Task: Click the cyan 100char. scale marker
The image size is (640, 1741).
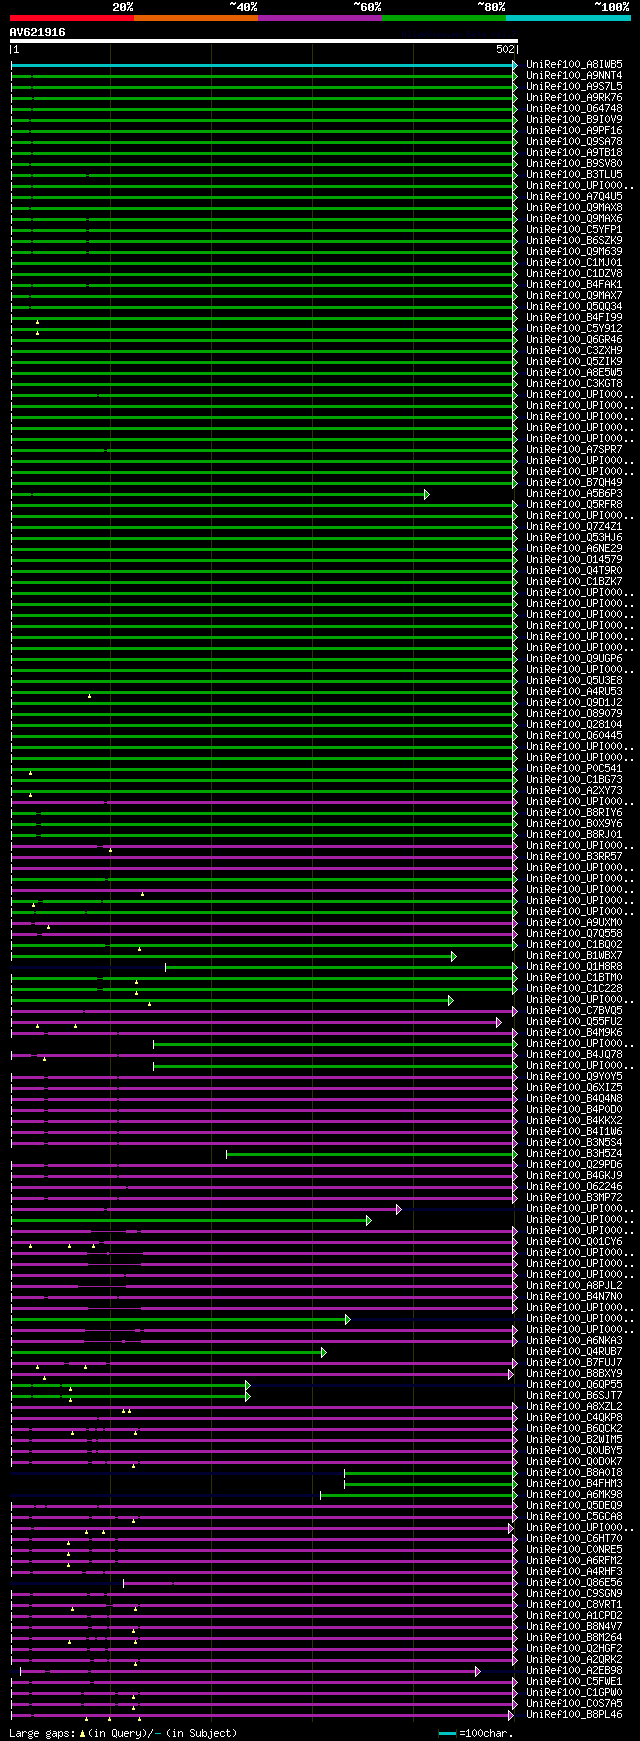Action: (x=447, y=1734)
